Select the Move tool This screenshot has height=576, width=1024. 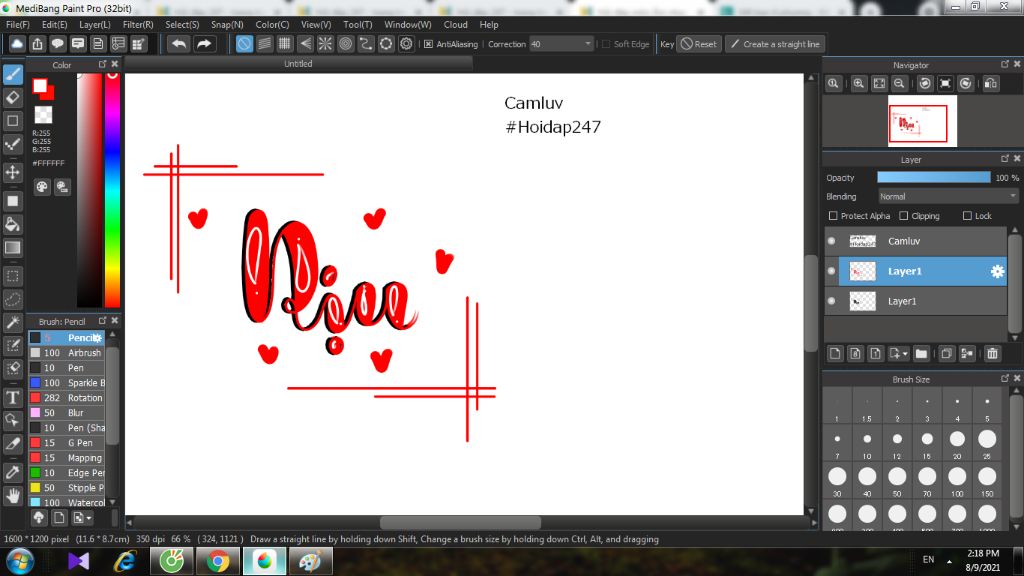12,172
